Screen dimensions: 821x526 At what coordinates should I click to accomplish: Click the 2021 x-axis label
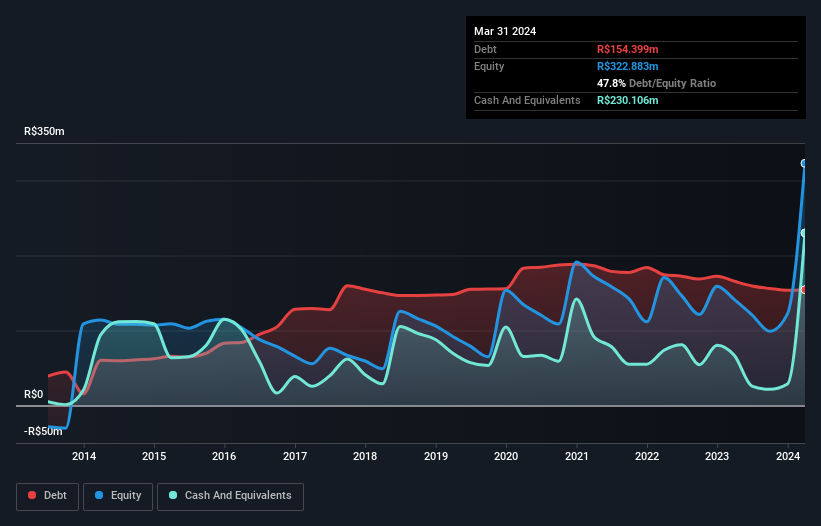click(576, 456)
